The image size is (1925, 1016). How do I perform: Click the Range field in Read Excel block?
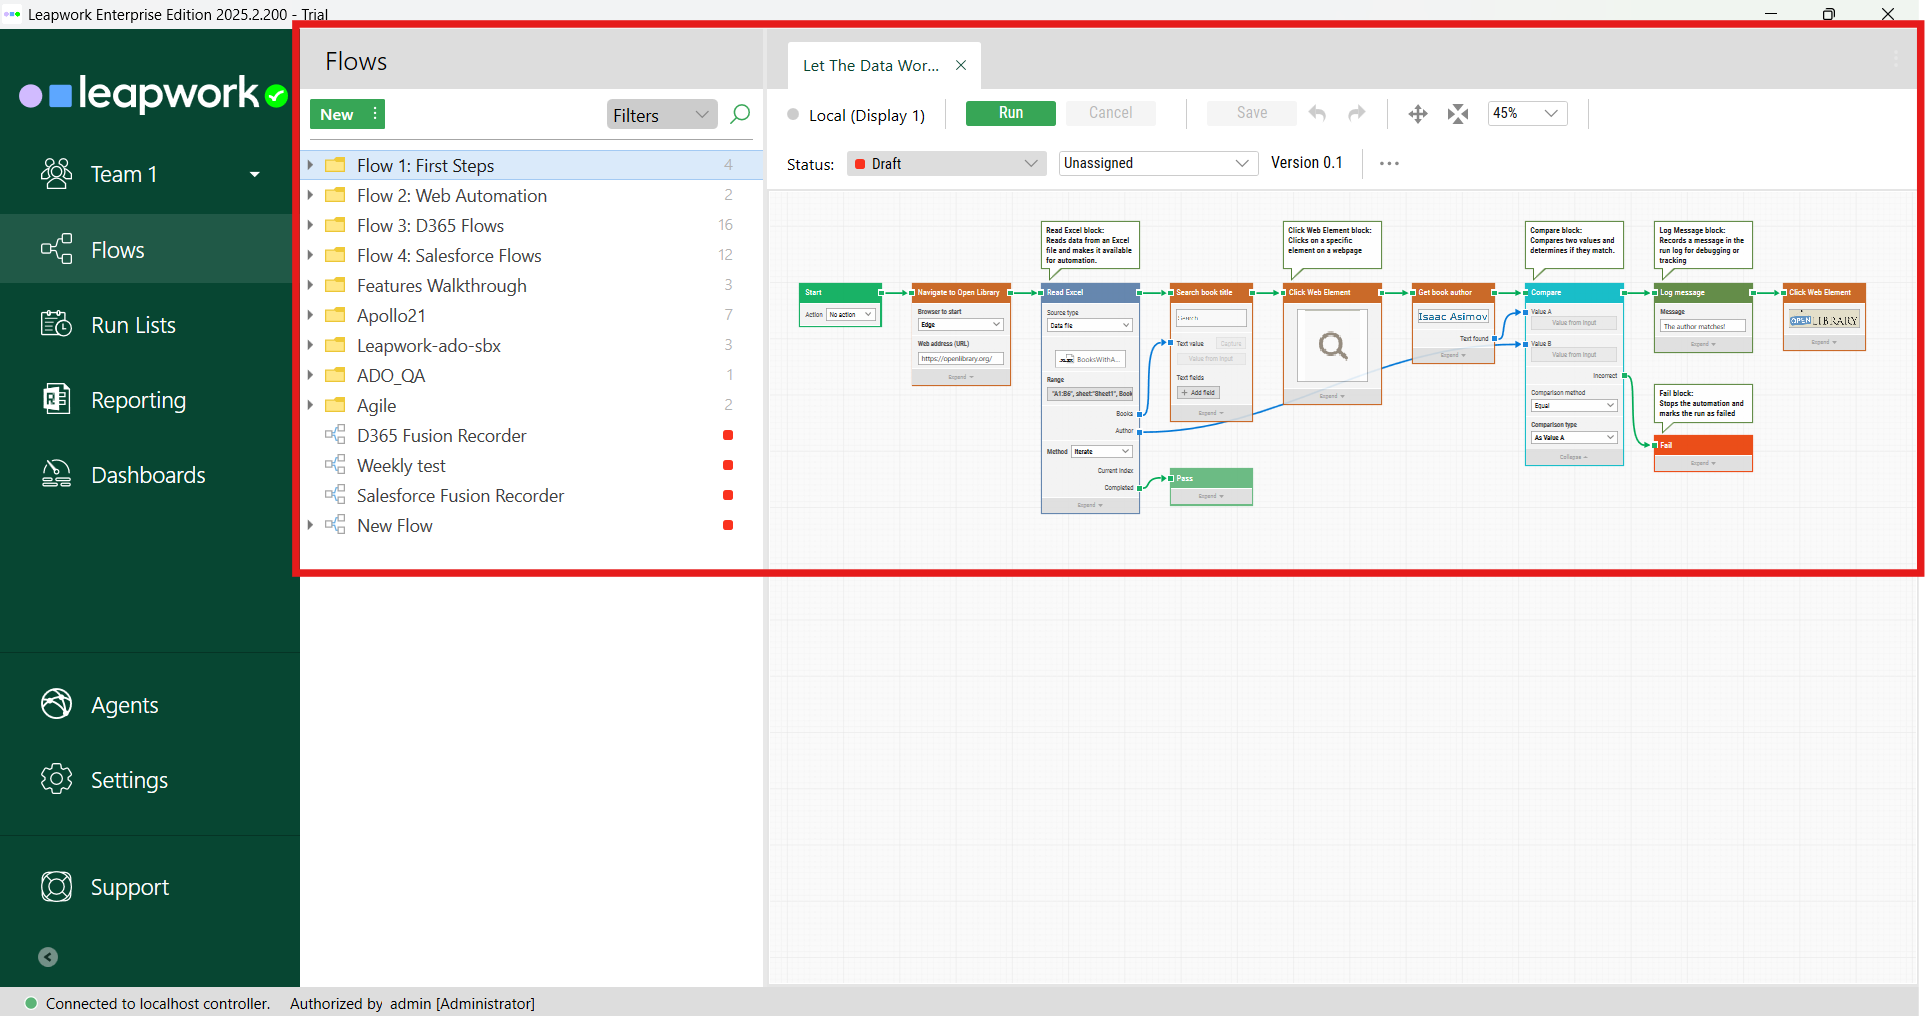point(1090,394)
